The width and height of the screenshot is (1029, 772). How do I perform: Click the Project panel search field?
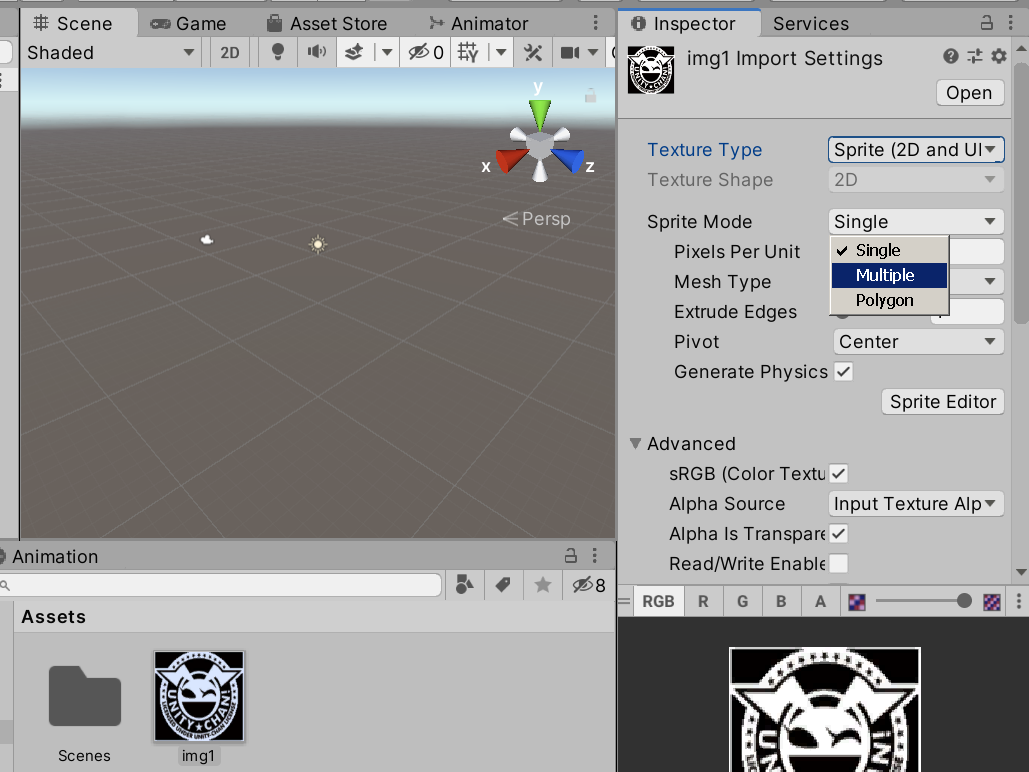220,585
